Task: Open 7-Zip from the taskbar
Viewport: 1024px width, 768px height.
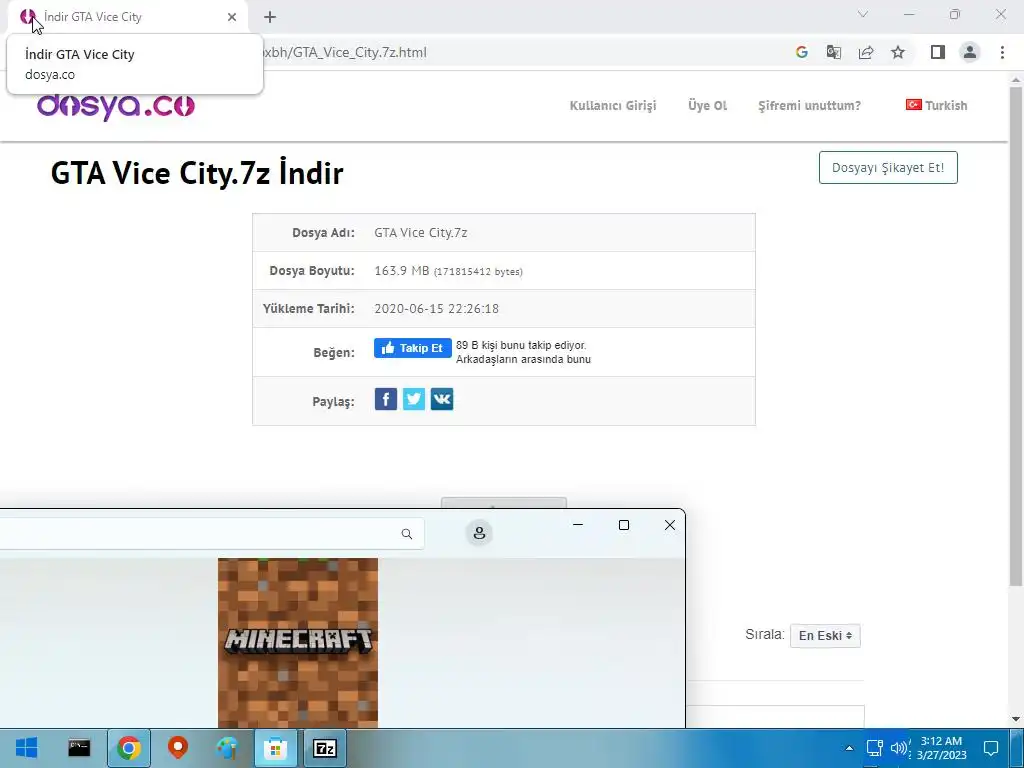Action: [325, 748]
